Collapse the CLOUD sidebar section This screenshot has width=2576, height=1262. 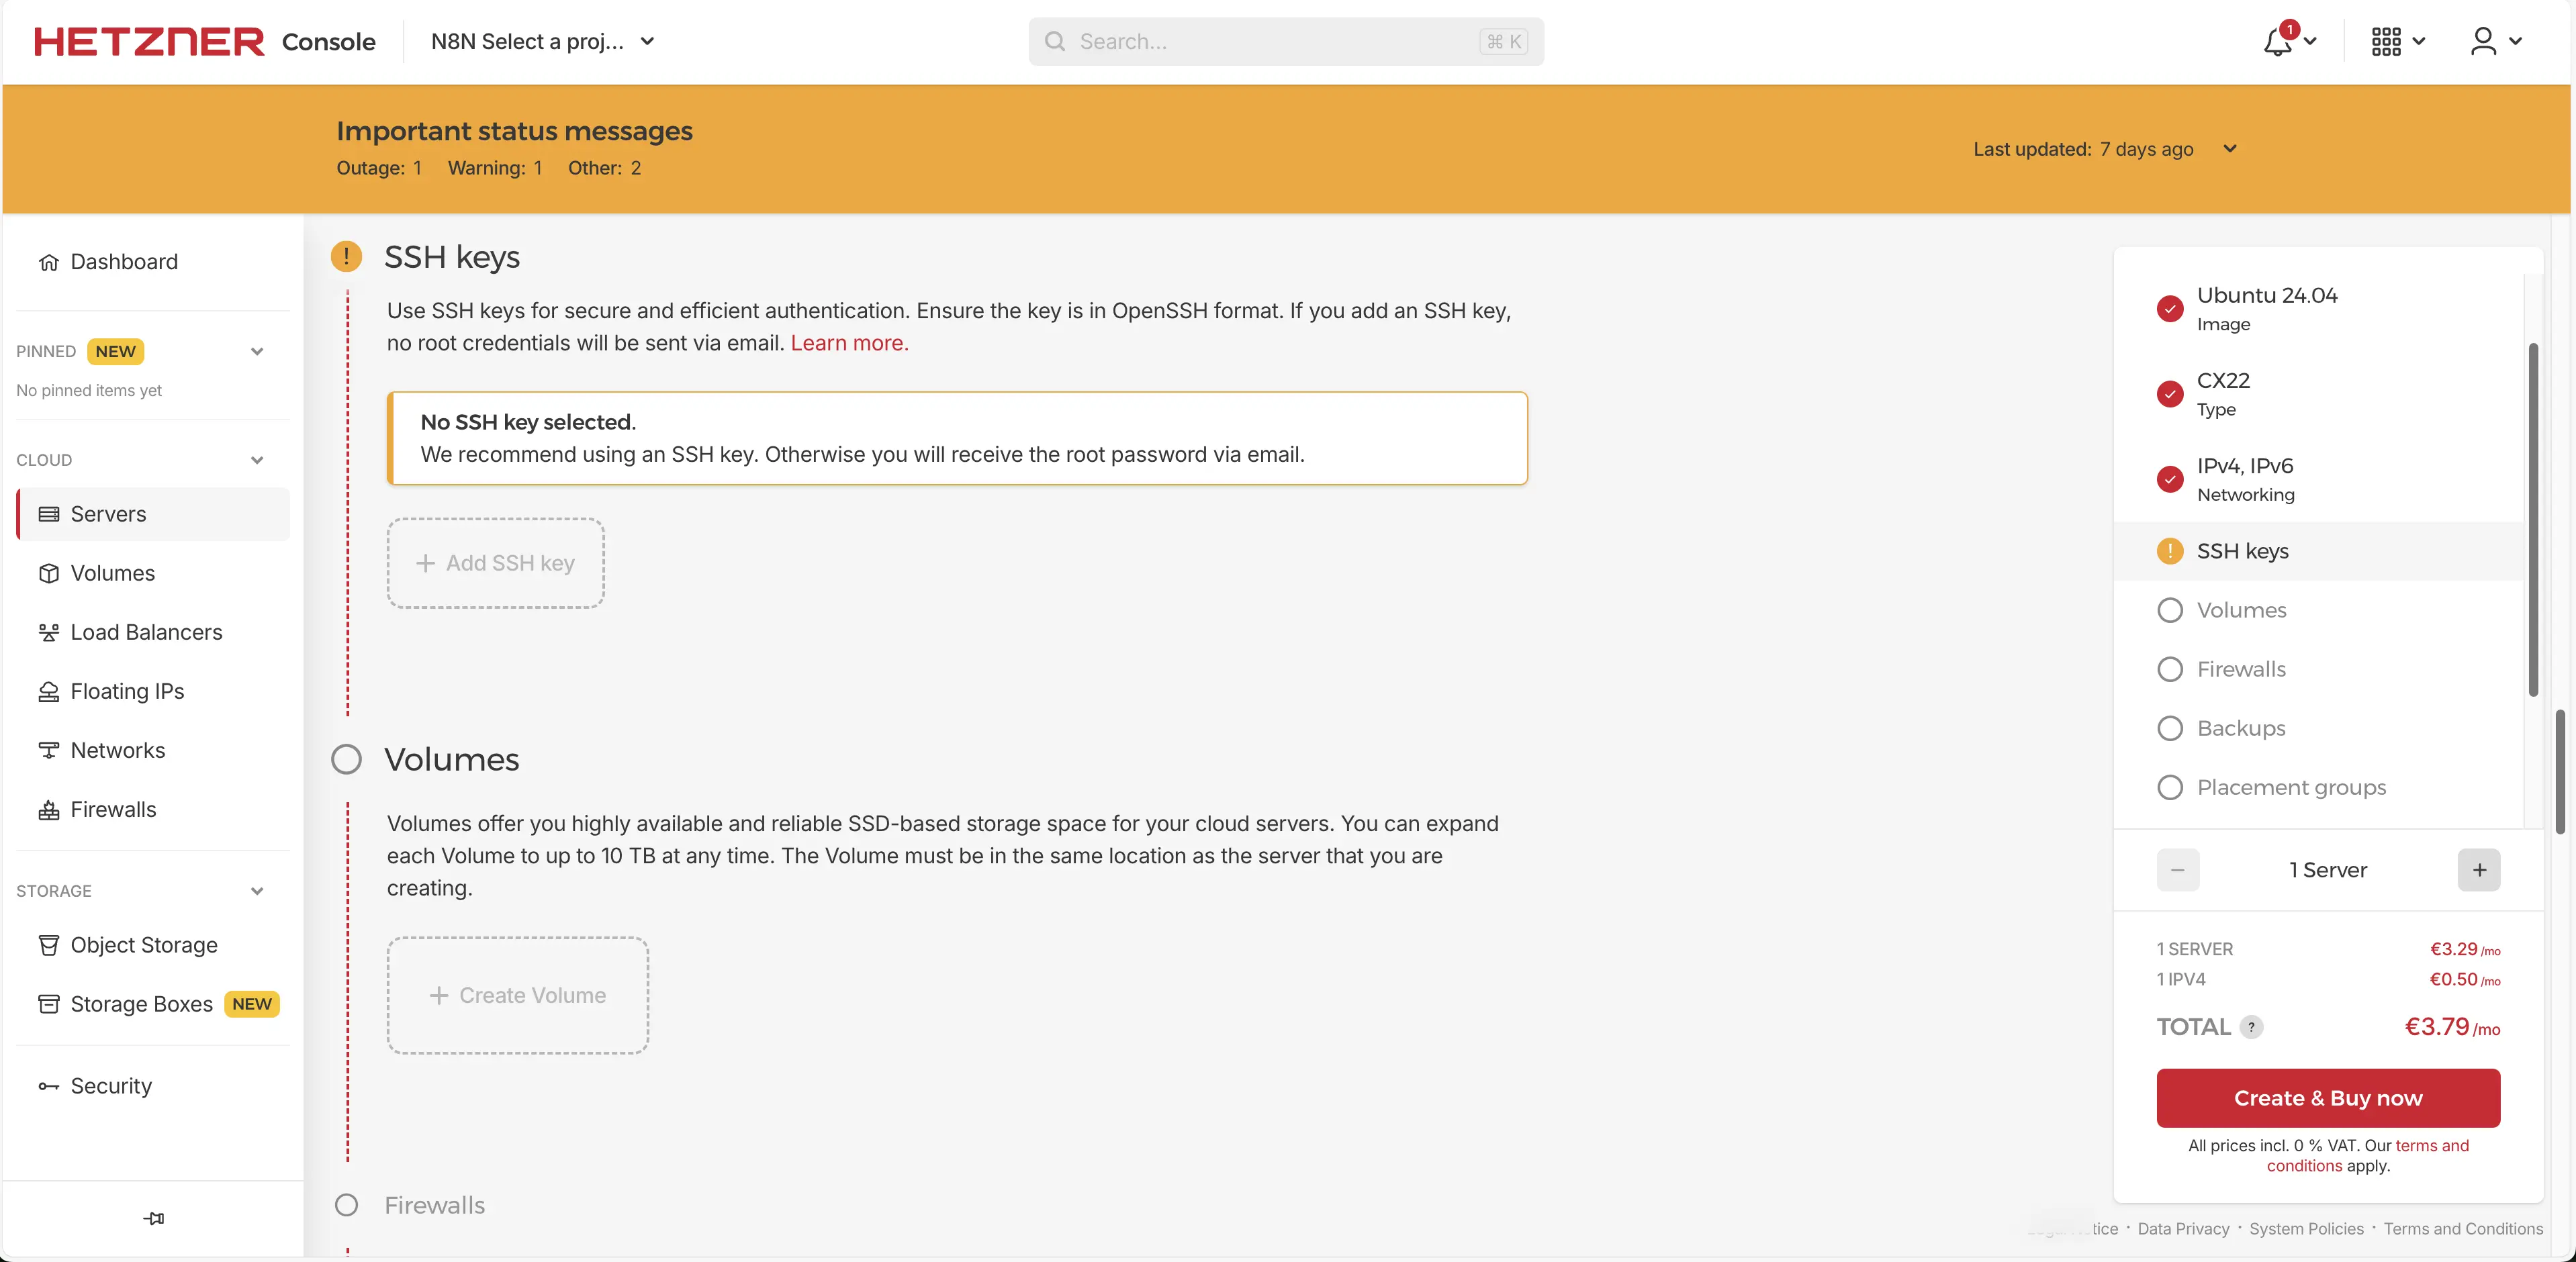click(x=257, y=460)
